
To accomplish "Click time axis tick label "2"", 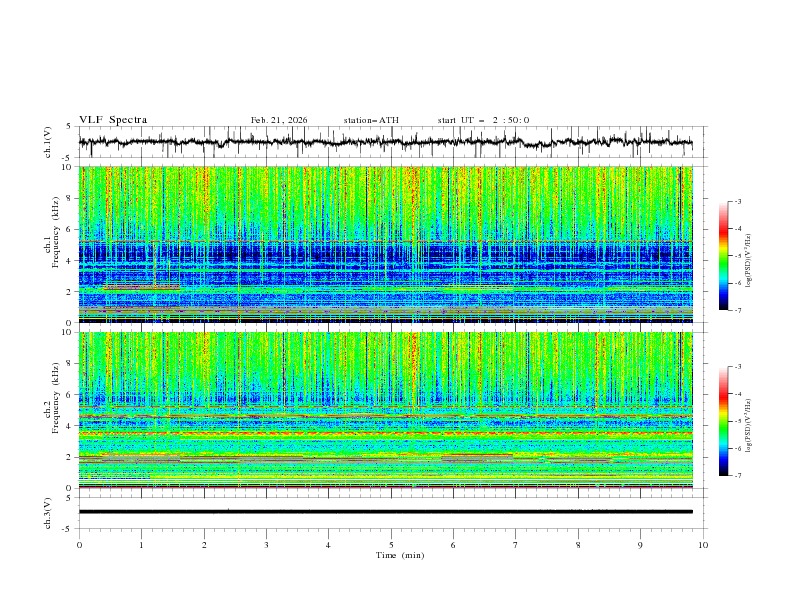I will (x=204, y=545).
